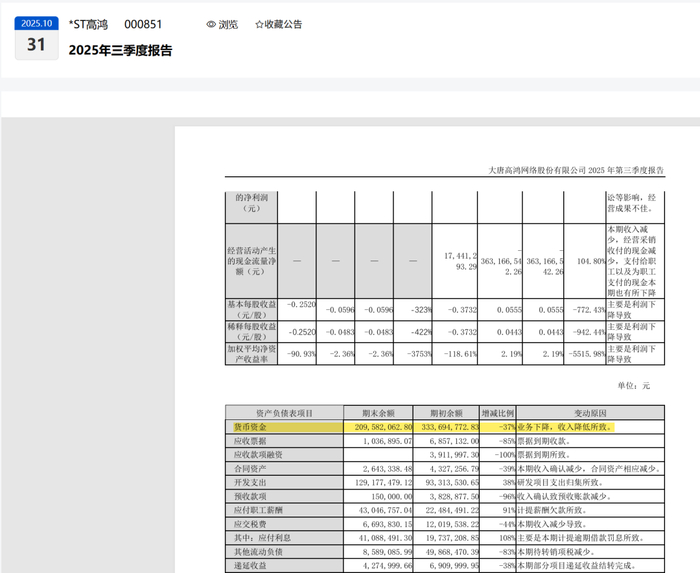Click the value -5515.98% in the table

[587, 354]
